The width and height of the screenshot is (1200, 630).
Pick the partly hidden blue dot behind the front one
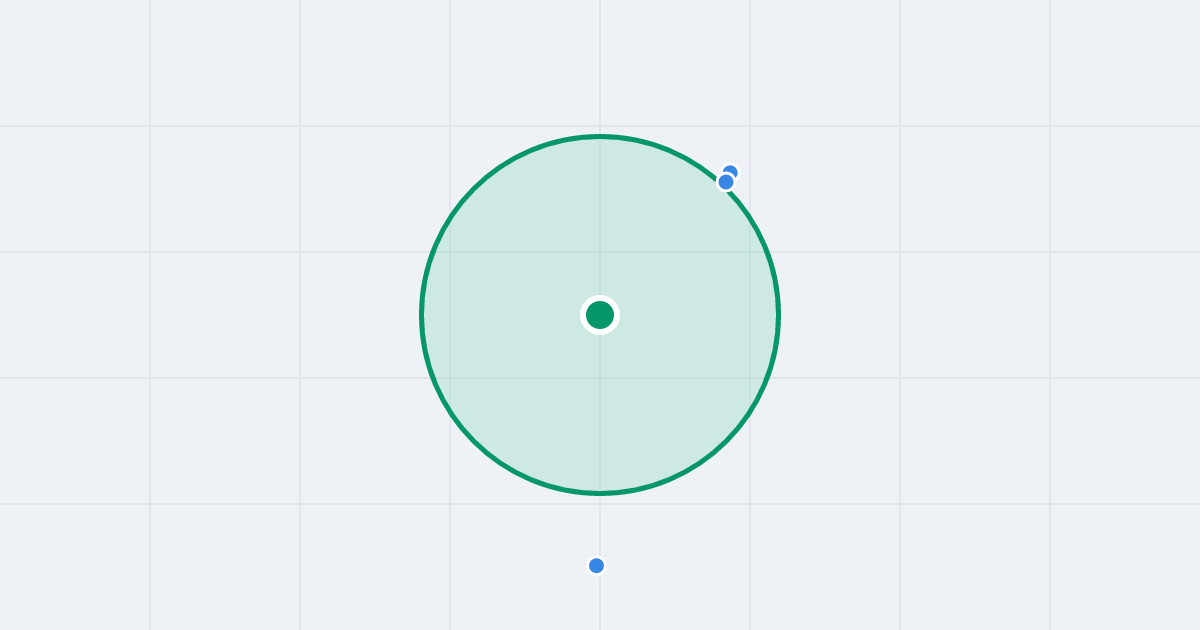point(732,170)
